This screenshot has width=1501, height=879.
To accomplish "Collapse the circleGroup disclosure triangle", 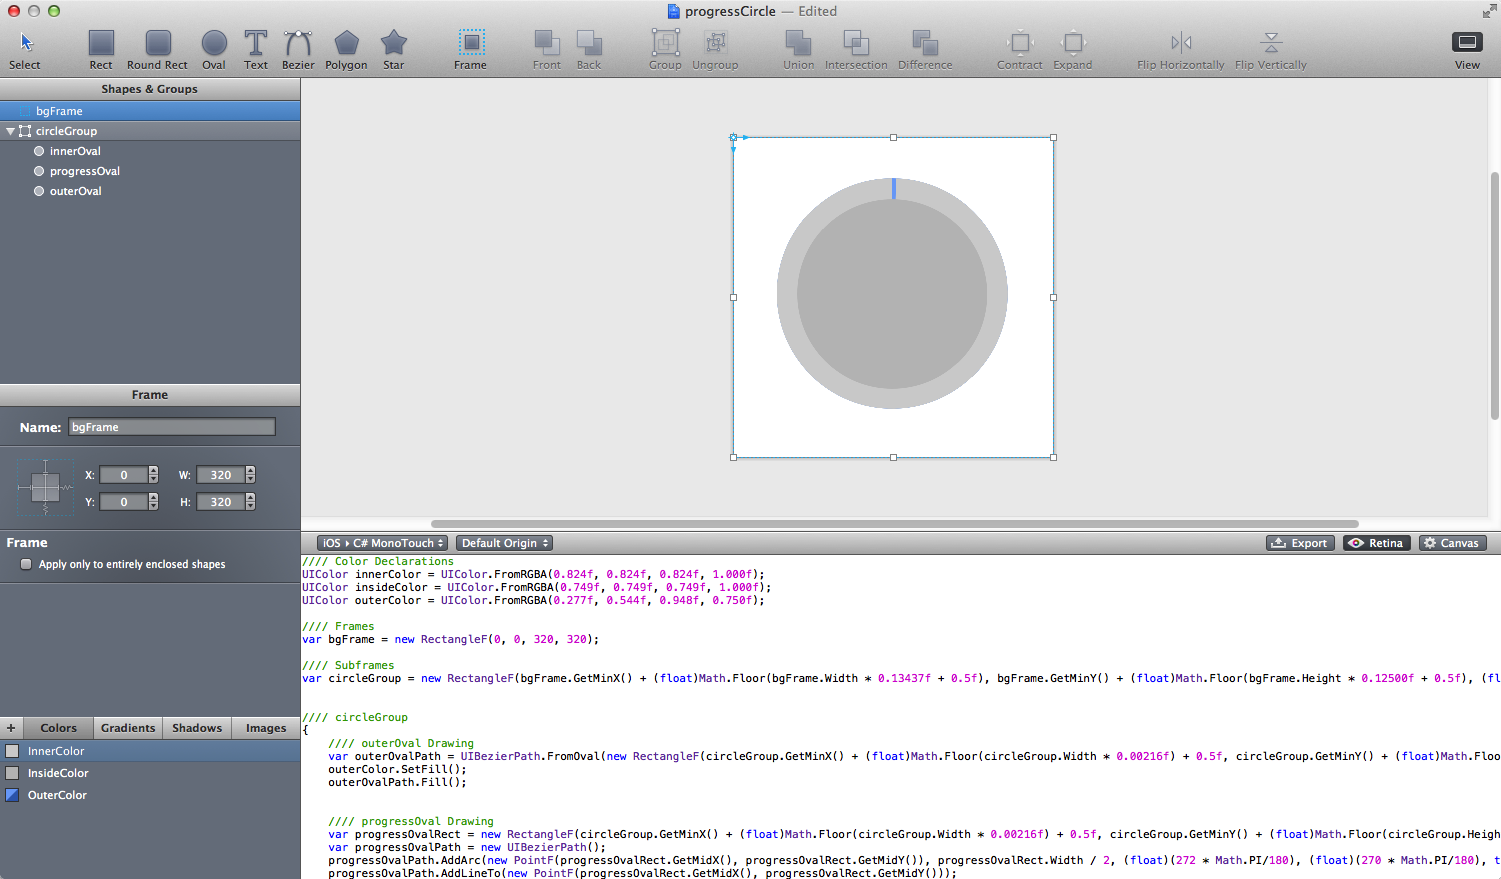I will click(x=10, y=131).
